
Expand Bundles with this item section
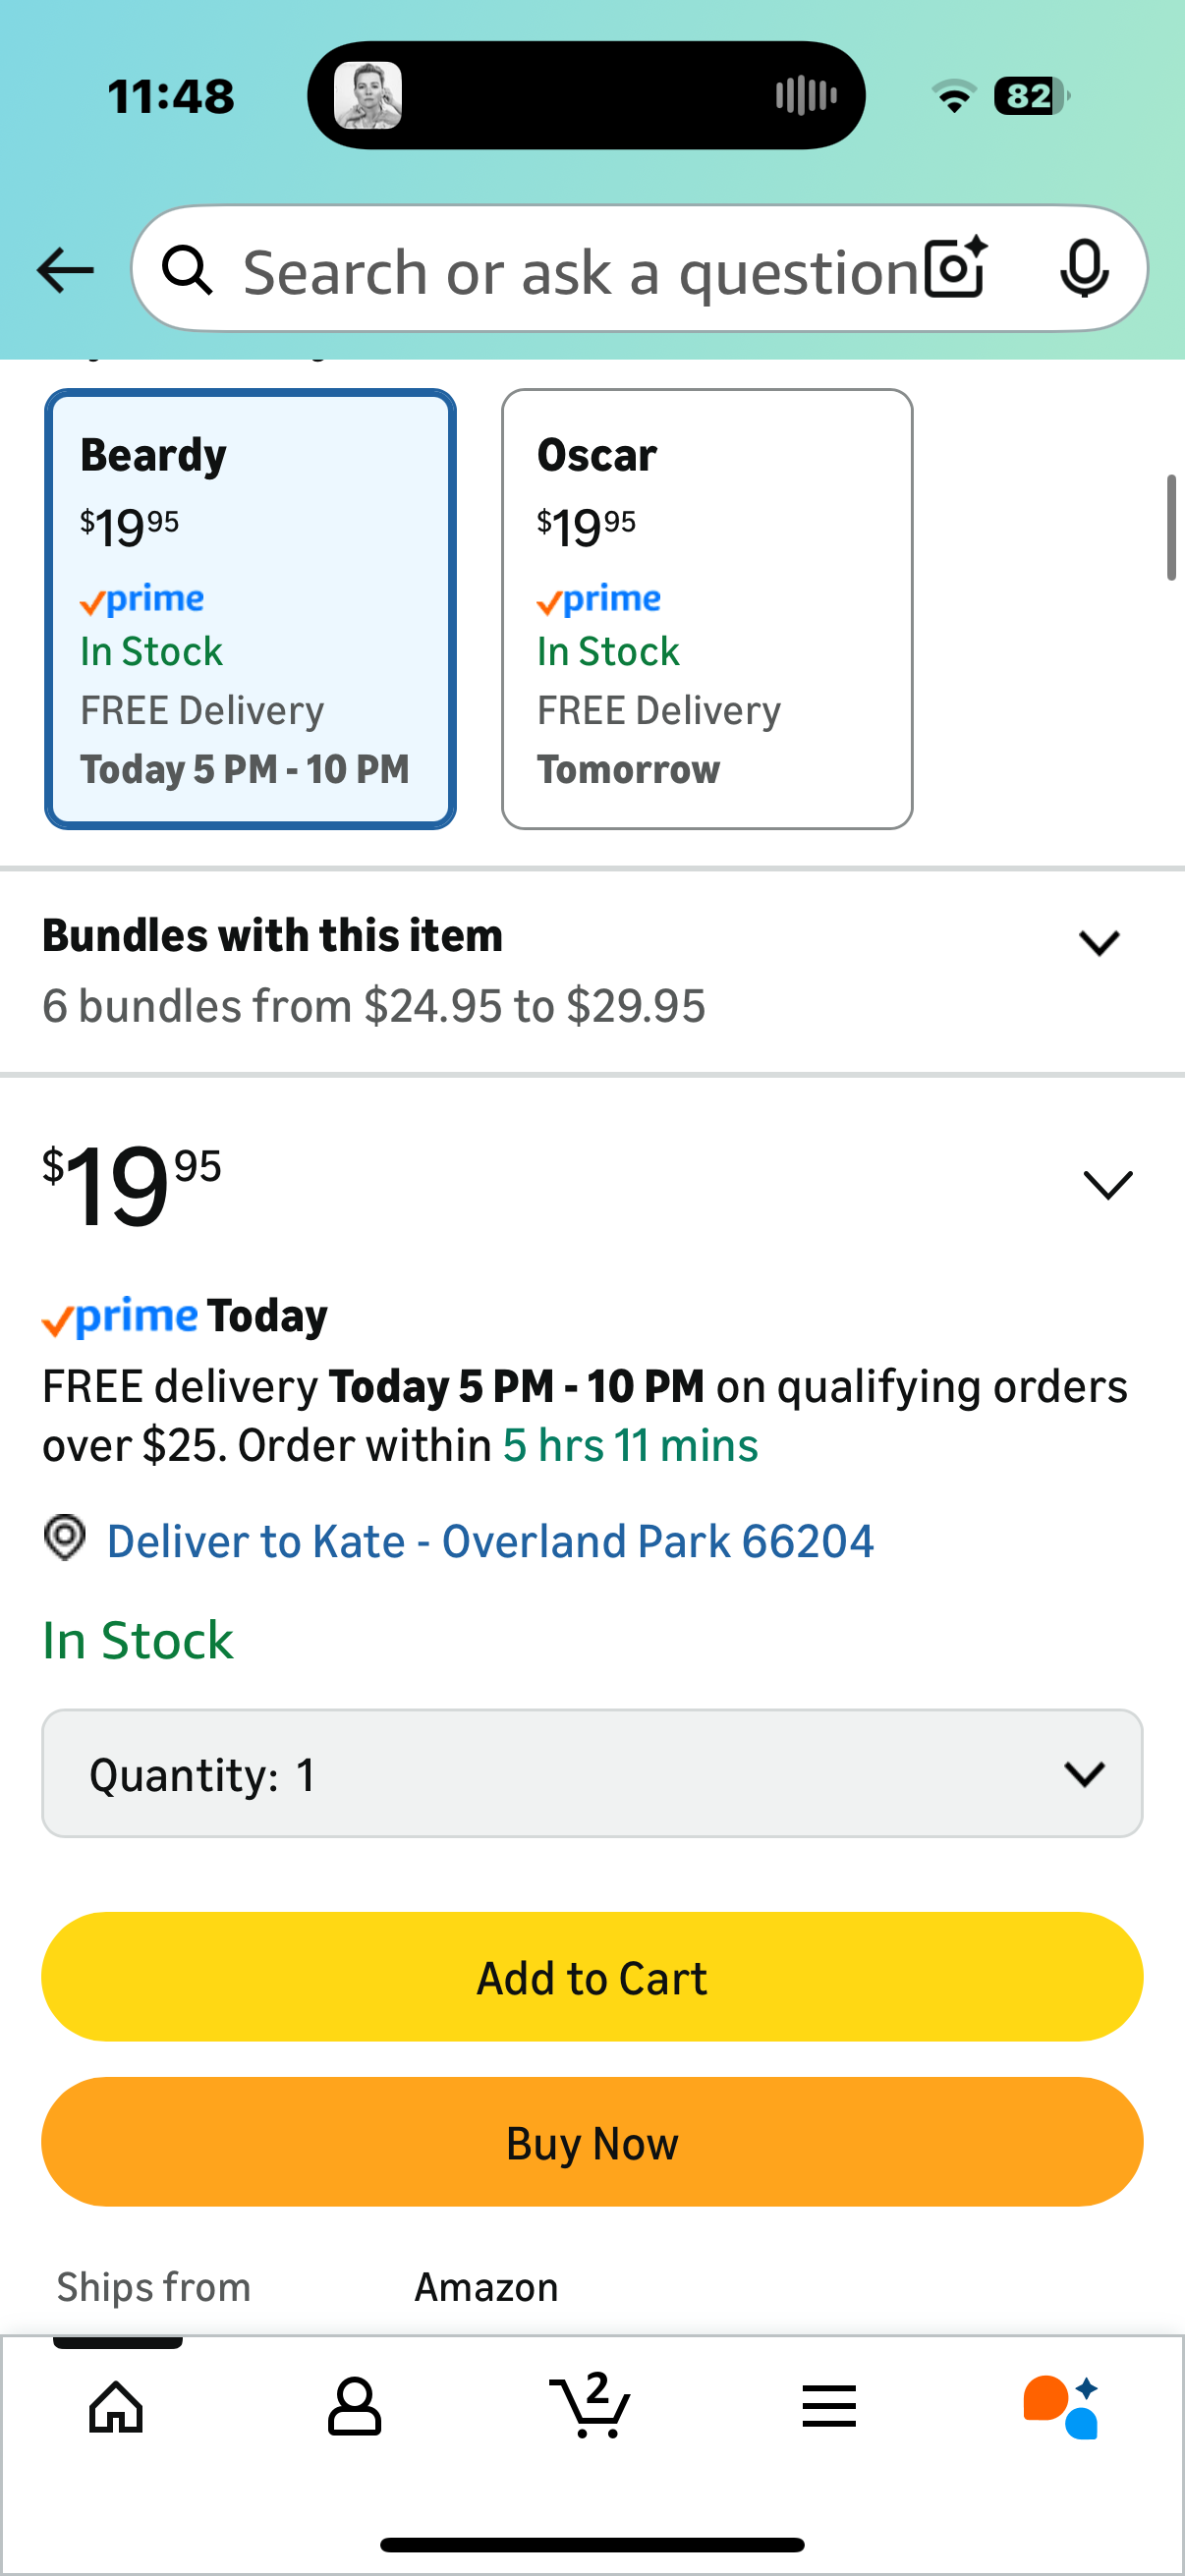[1098, 942]
